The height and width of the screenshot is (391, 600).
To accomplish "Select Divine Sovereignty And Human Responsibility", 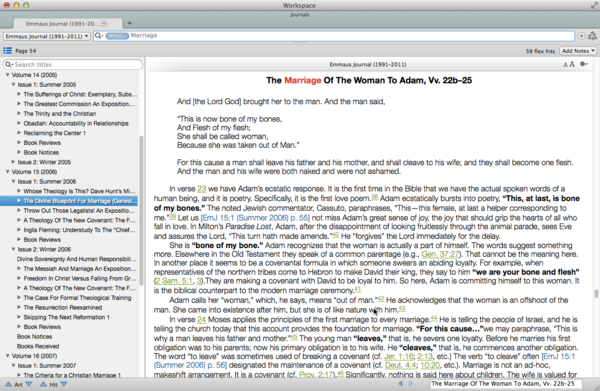I will pyautogui.click(x=76, y=259).
